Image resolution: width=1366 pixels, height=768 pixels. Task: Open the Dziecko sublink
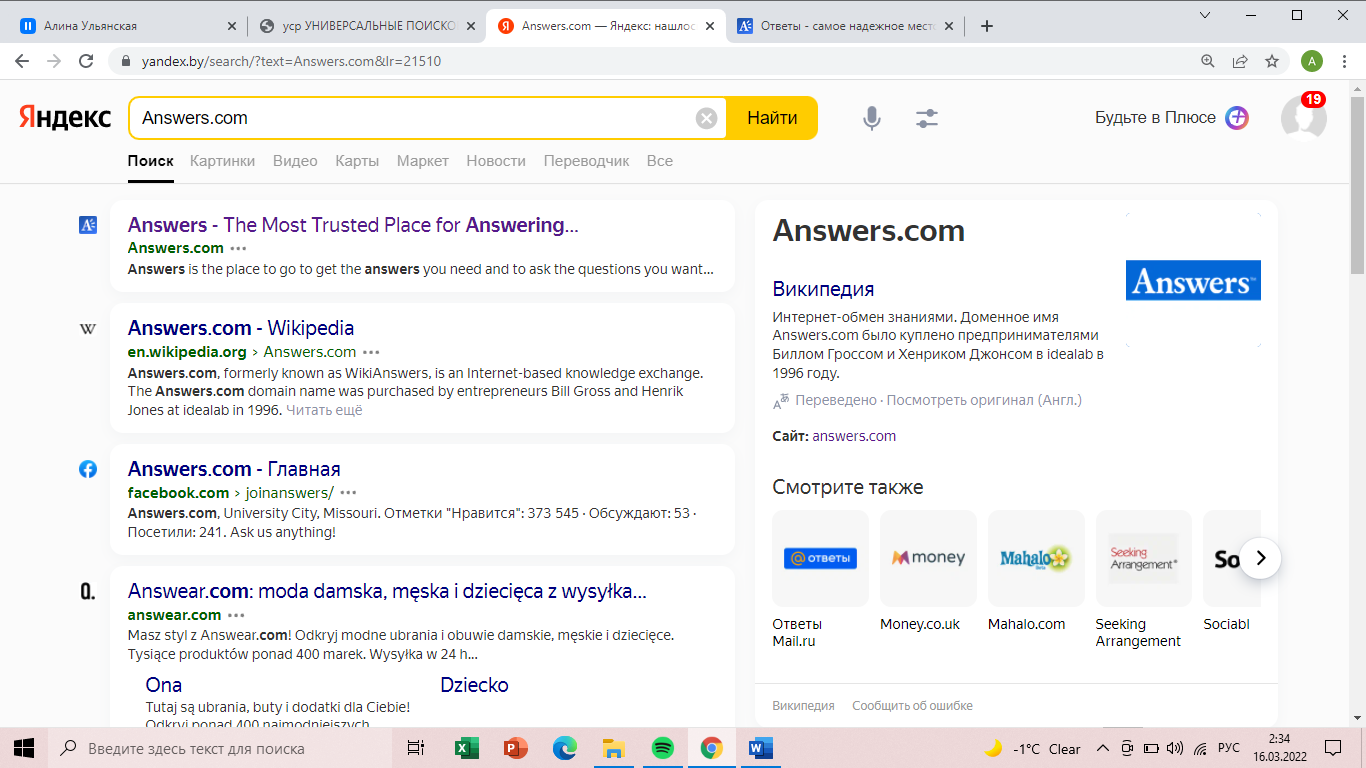pyautogui.click(x=474, y=685)
